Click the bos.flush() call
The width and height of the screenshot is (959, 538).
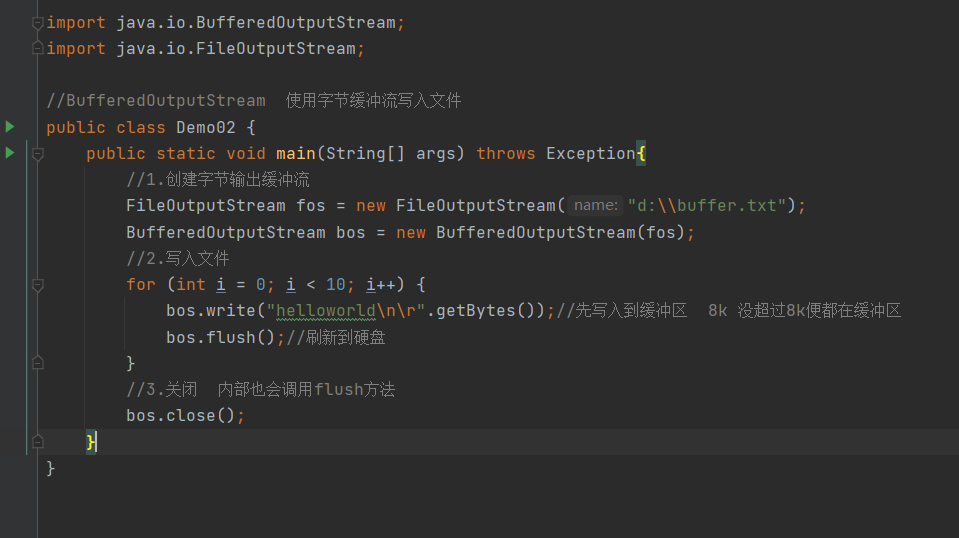click(x=221, y=337)
